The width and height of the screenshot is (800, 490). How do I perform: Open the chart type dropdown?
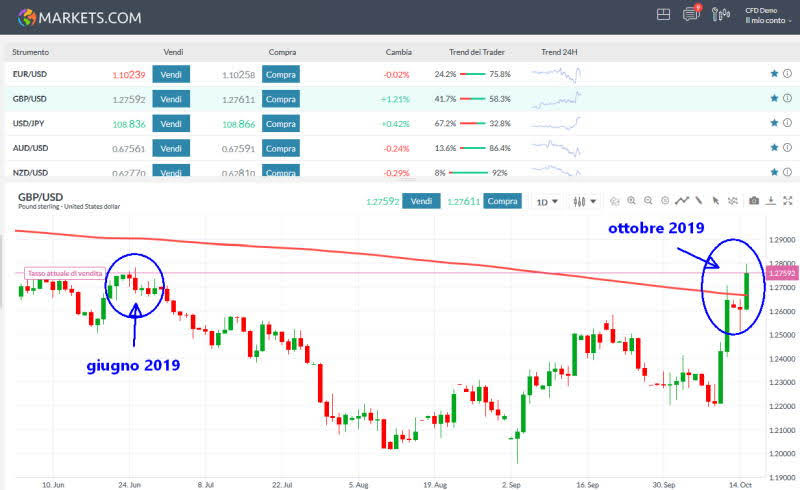pyautogui.click(x=584, y=201)
